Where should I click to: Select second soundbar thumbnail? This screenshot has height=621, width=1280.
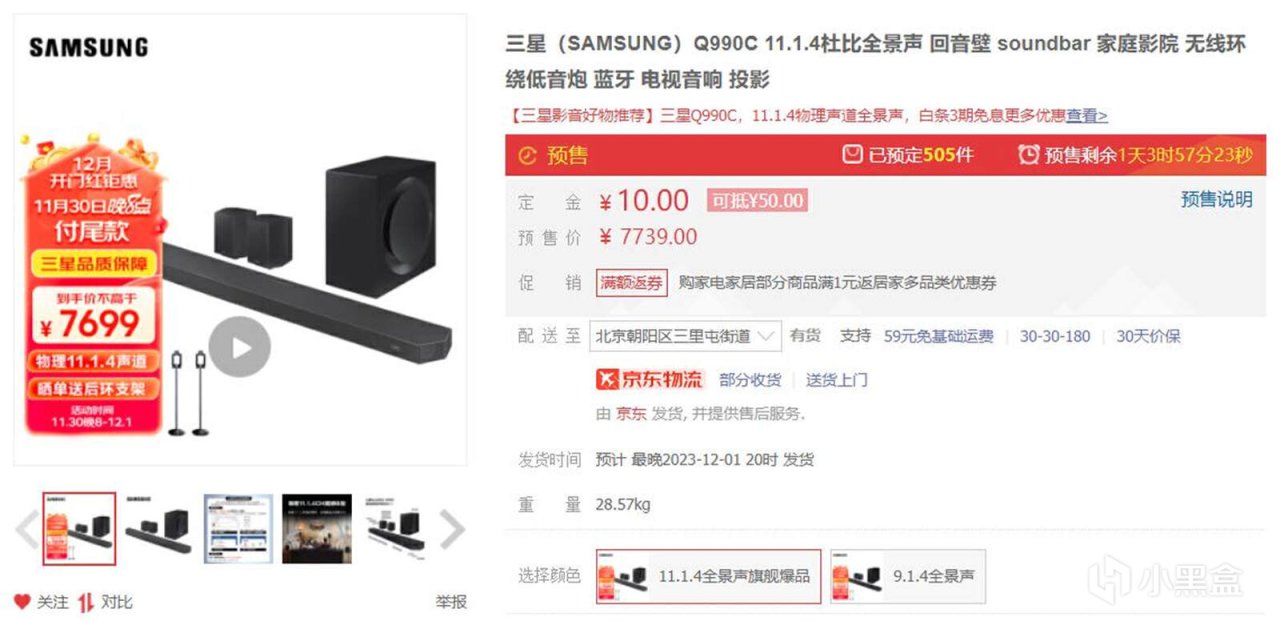[158, 529]
